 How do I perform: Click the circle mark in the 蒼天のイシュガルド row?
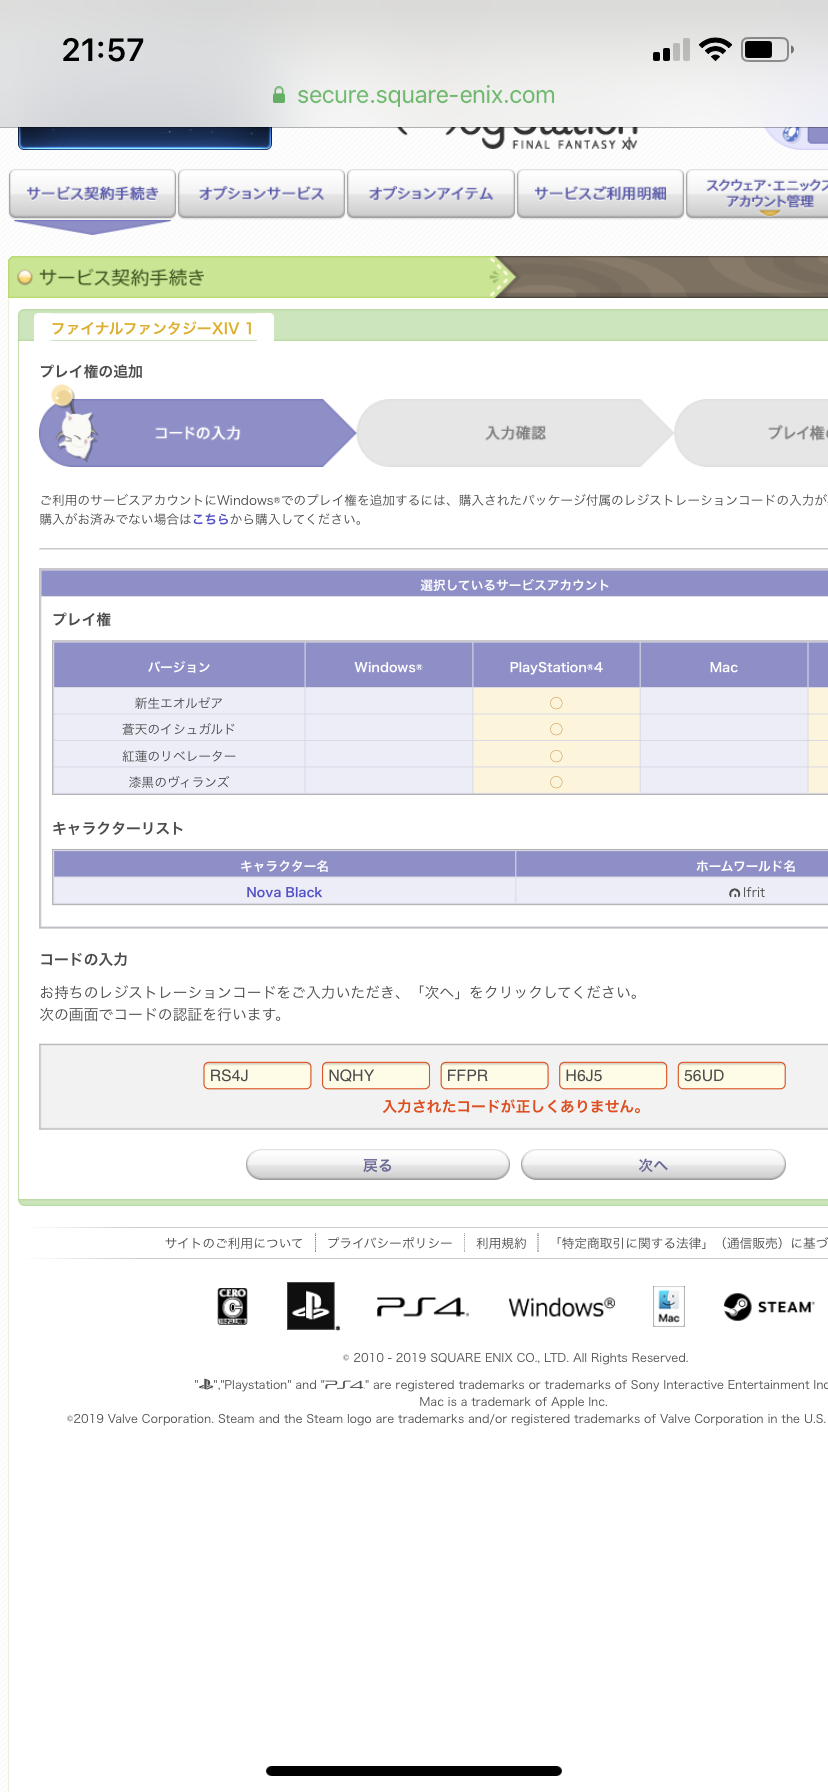(556, 729)
